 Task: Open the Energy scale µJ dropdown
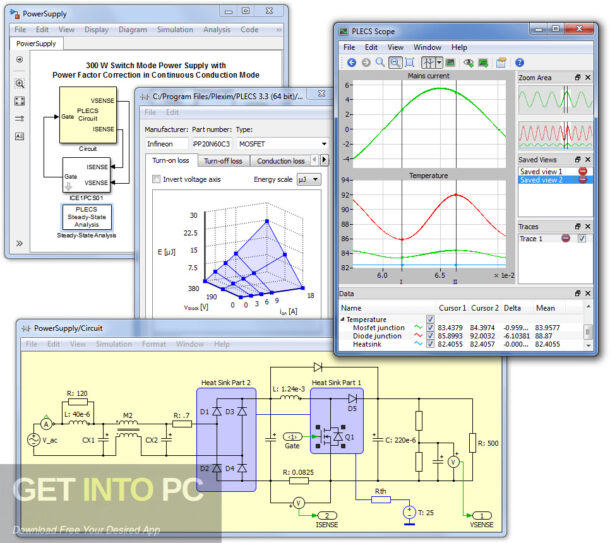pos(309,179)
